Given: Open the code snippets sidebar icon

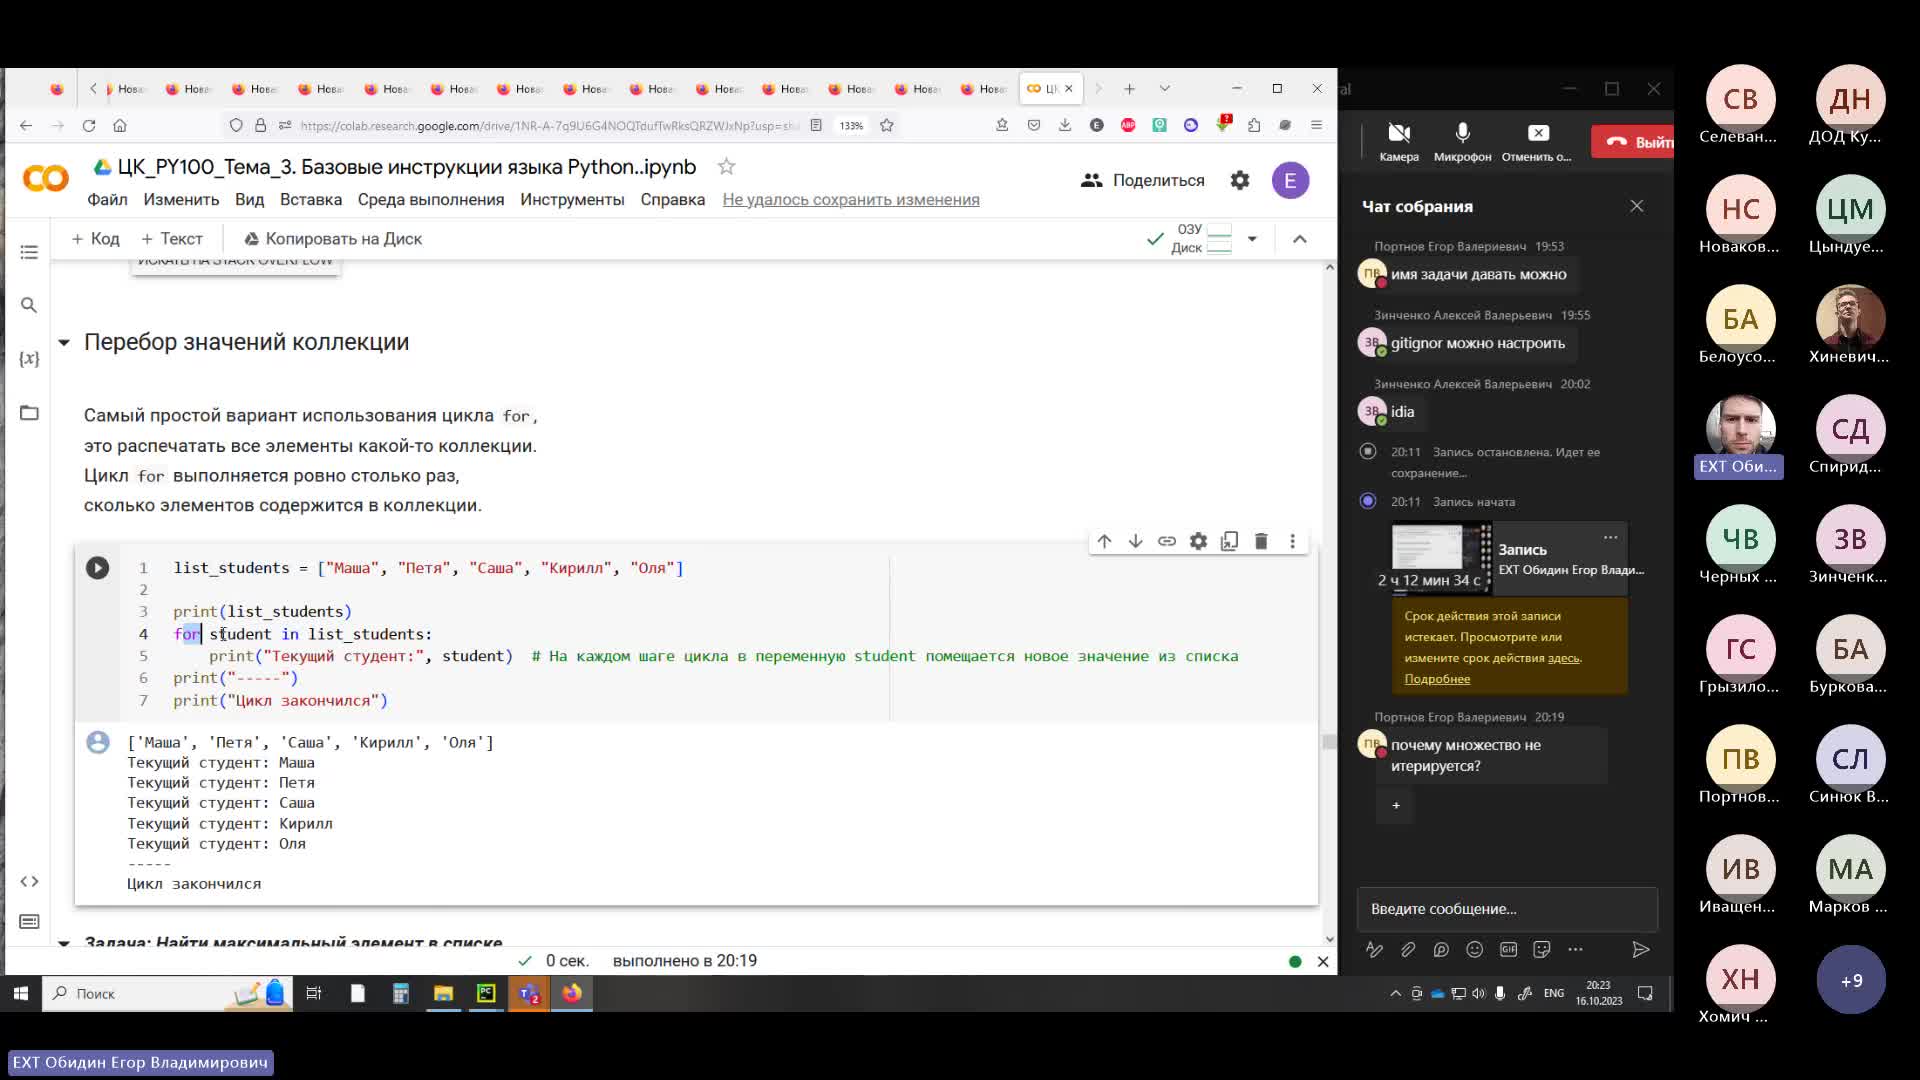Looking at the screenshot, I should pyautogui.click(x=29, y=881).
